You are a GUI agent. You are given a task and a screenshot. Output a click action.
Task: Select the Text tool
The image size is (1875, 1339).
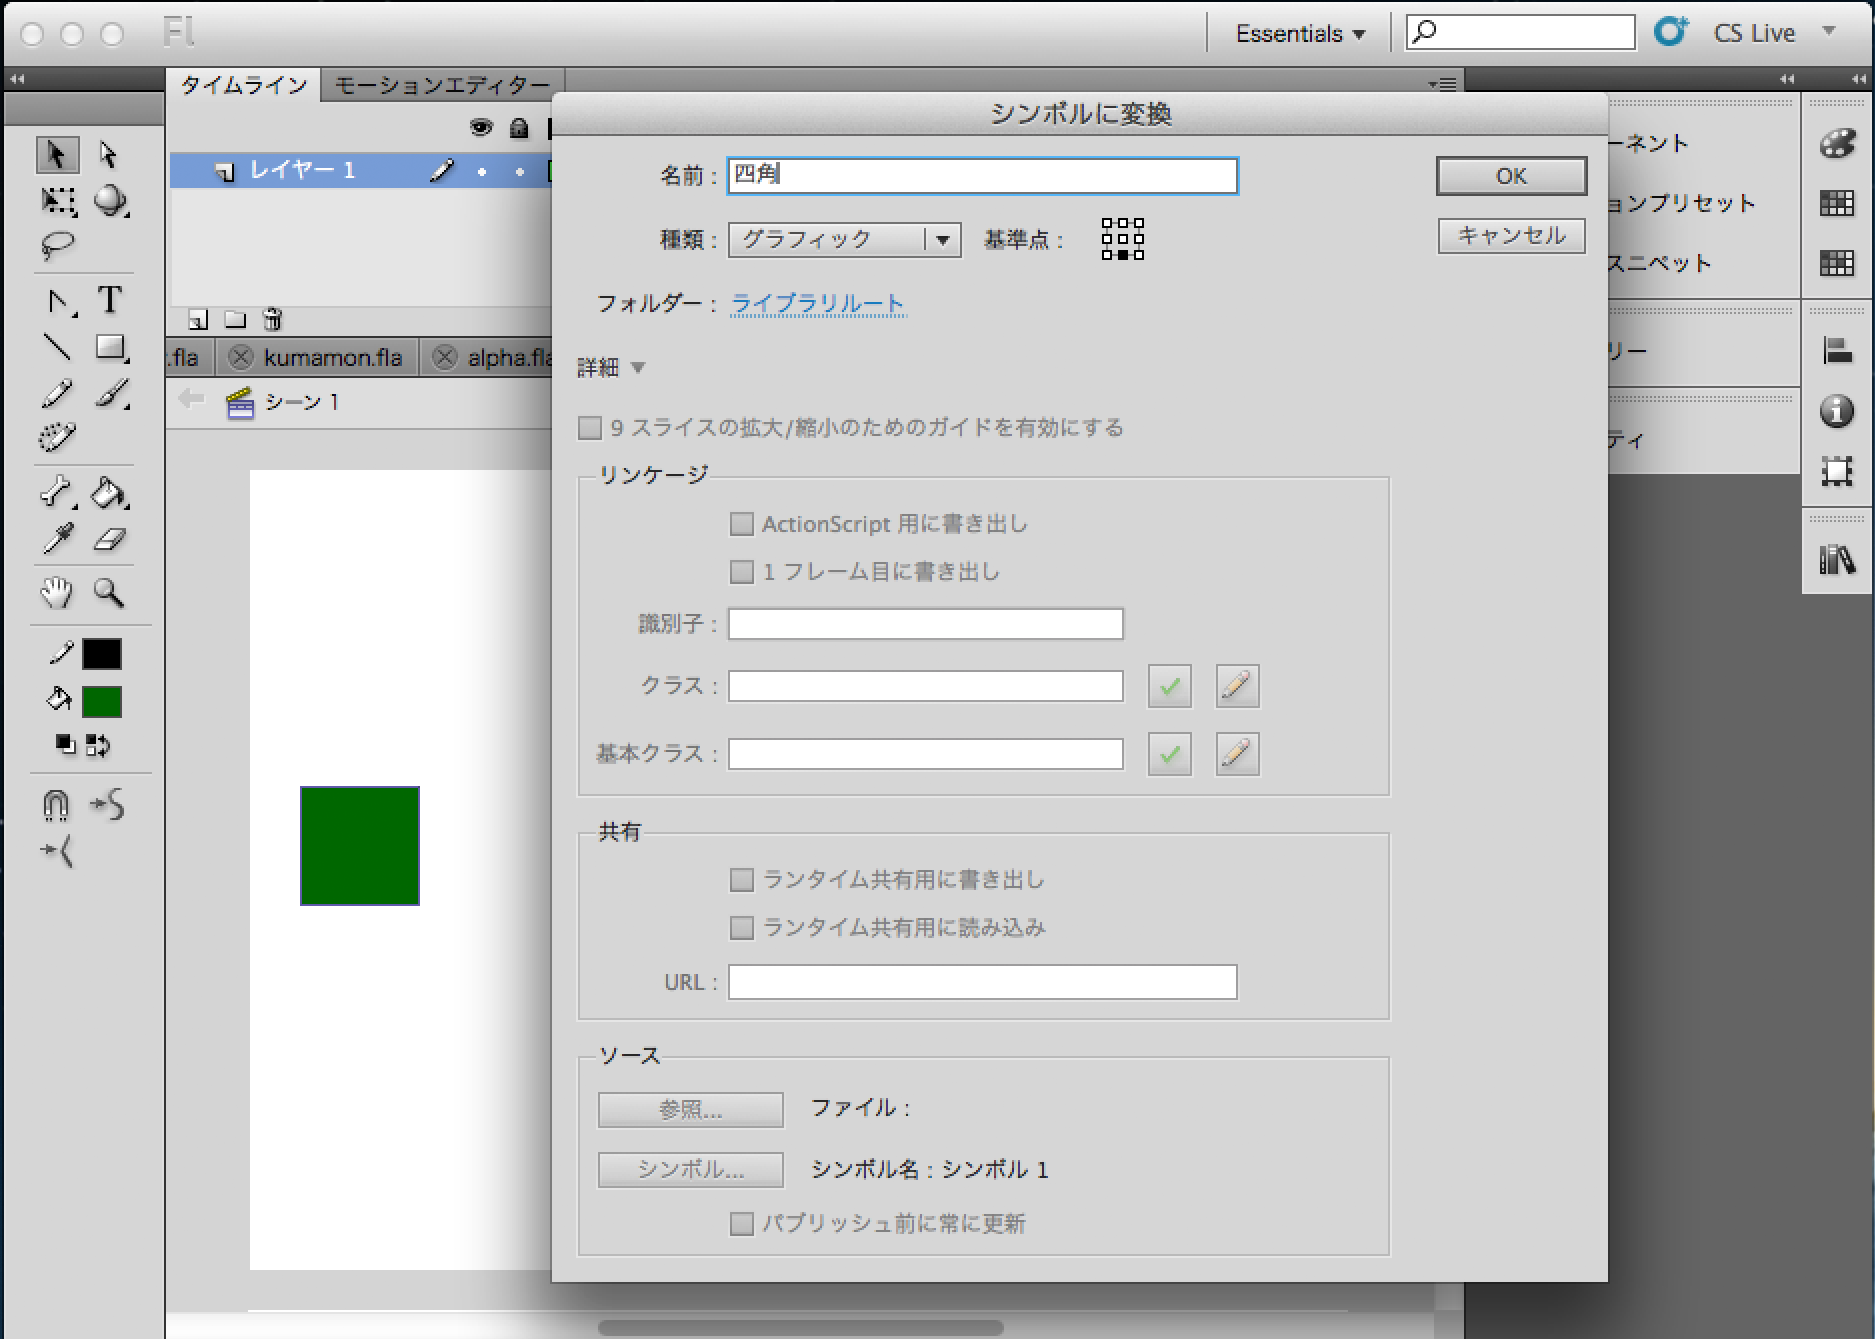109,300
